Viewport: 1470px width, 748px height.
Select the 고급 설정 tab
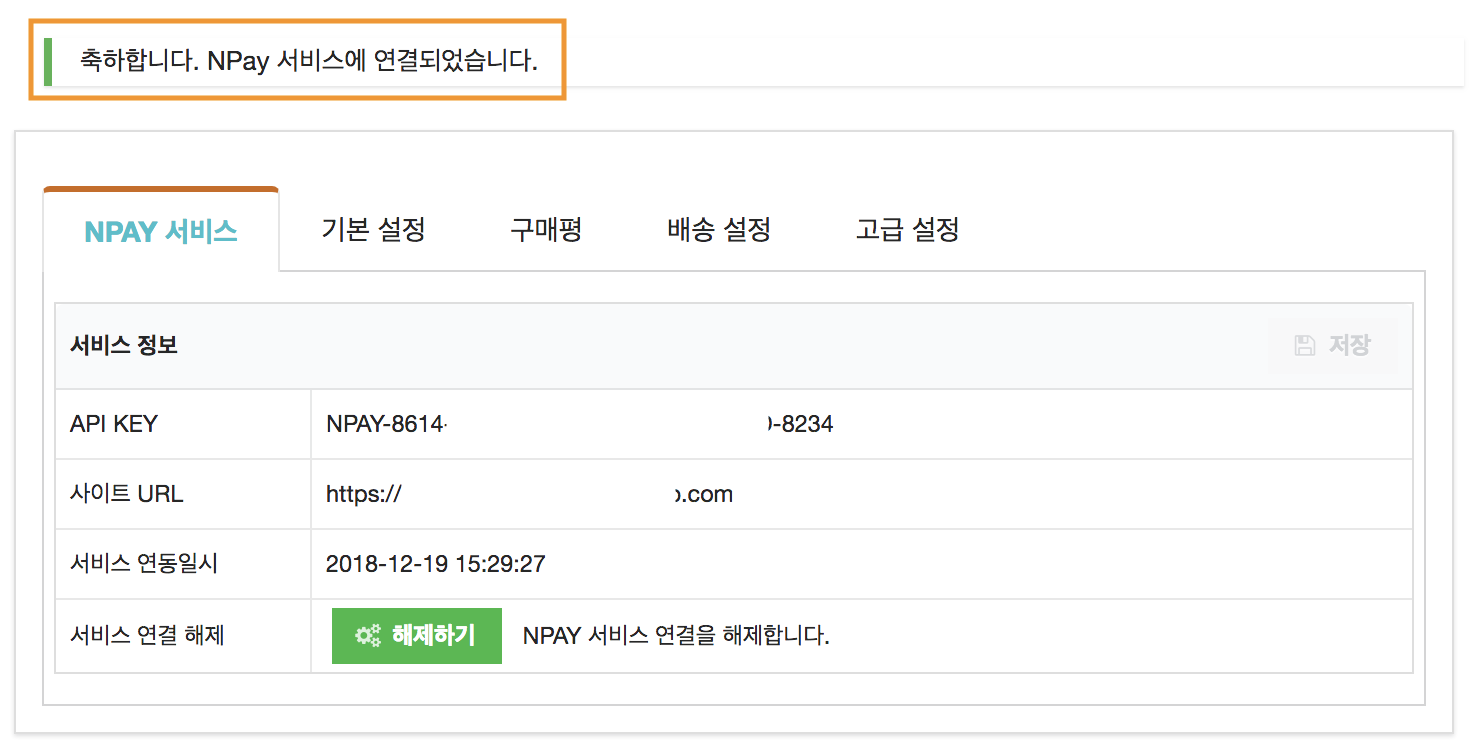(x=908, y=230)
